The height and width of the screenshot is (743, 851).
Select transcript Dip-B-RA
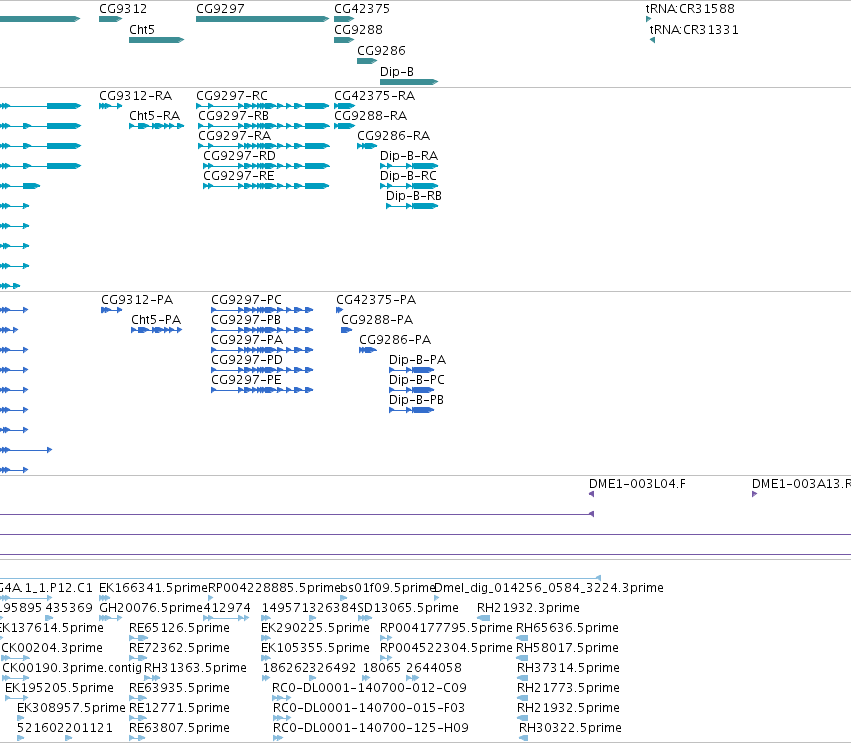coord(409,156)
